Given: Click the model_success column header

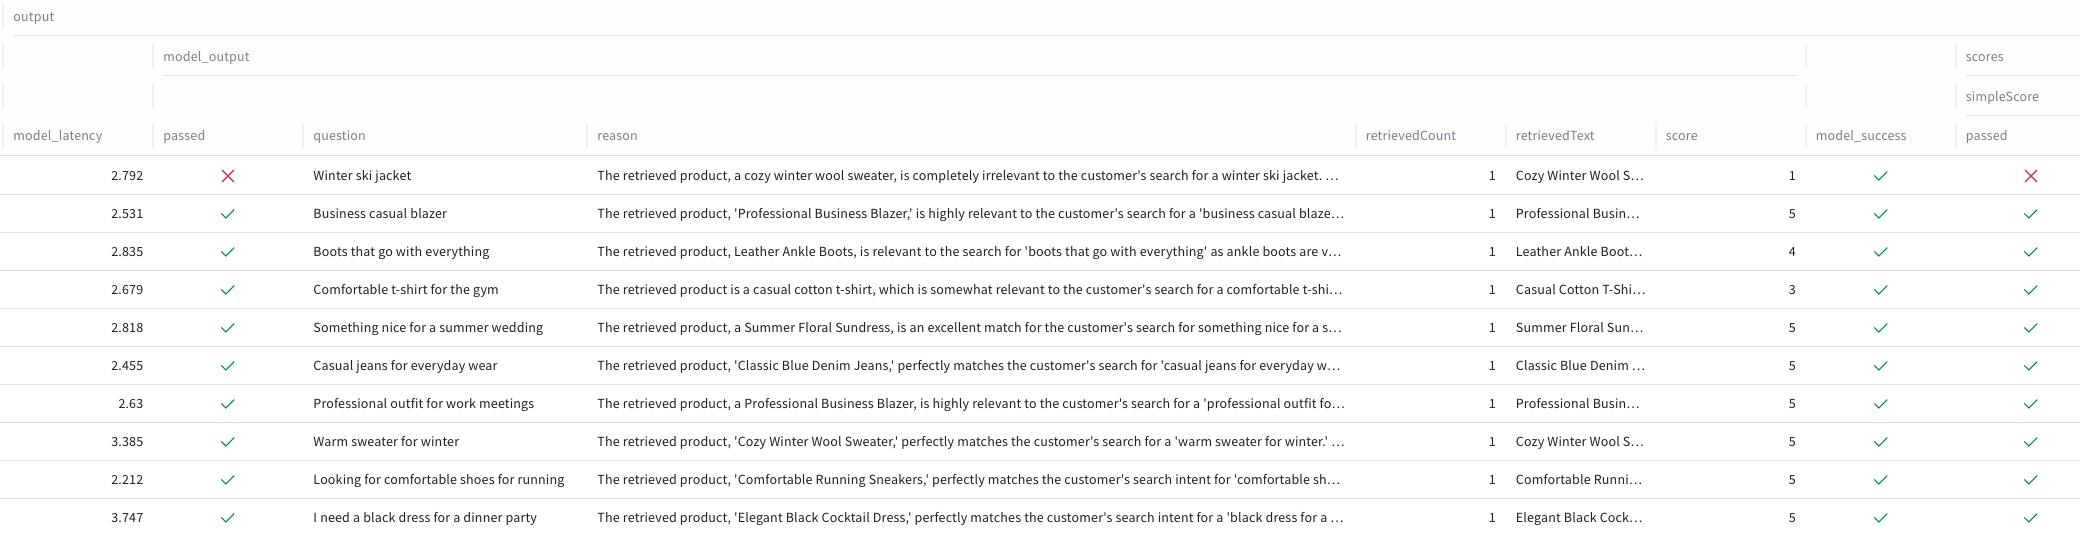Looking at the screenshot, I should click(x=1860, y=136).
